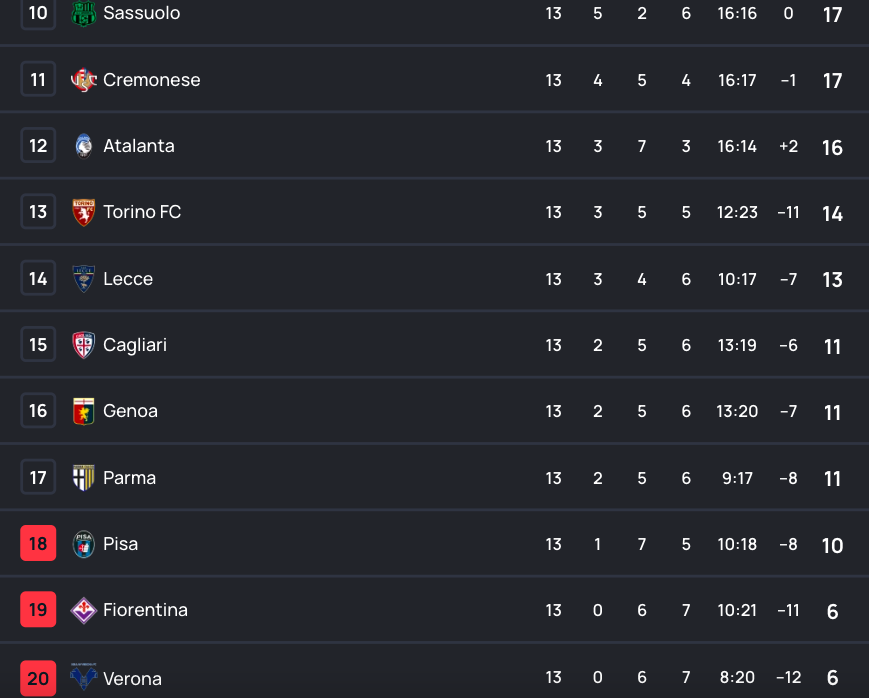
Task: Click Pisa's points total of 10
Action: pos(832,545)
